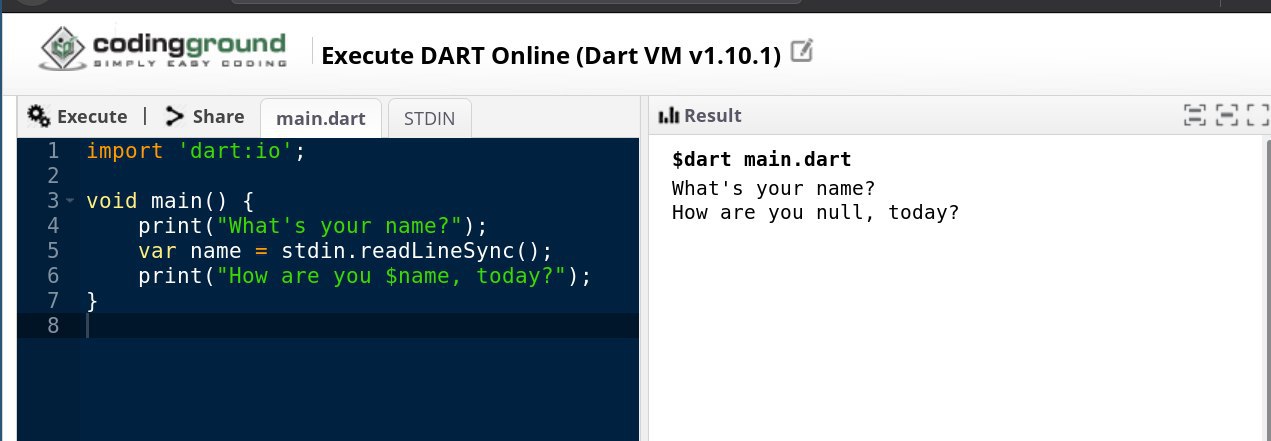This screenshot has width=1271, height=441.
Task: Click the edit title pencil icon
Action: (x=801, y=51)
